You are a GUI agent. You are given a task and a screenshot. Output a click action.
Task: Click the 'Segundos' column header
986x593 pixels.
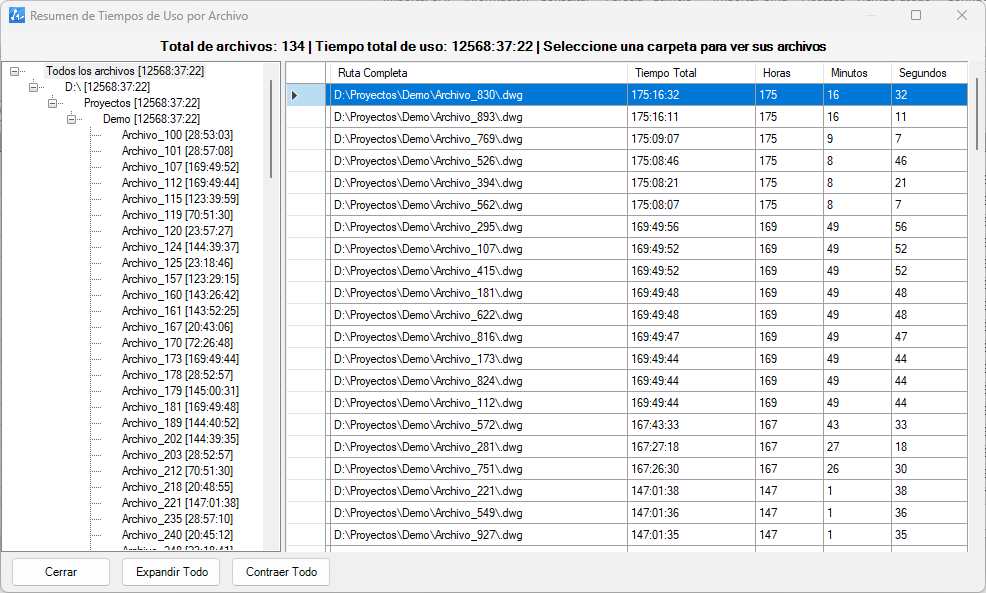(924, 72)
